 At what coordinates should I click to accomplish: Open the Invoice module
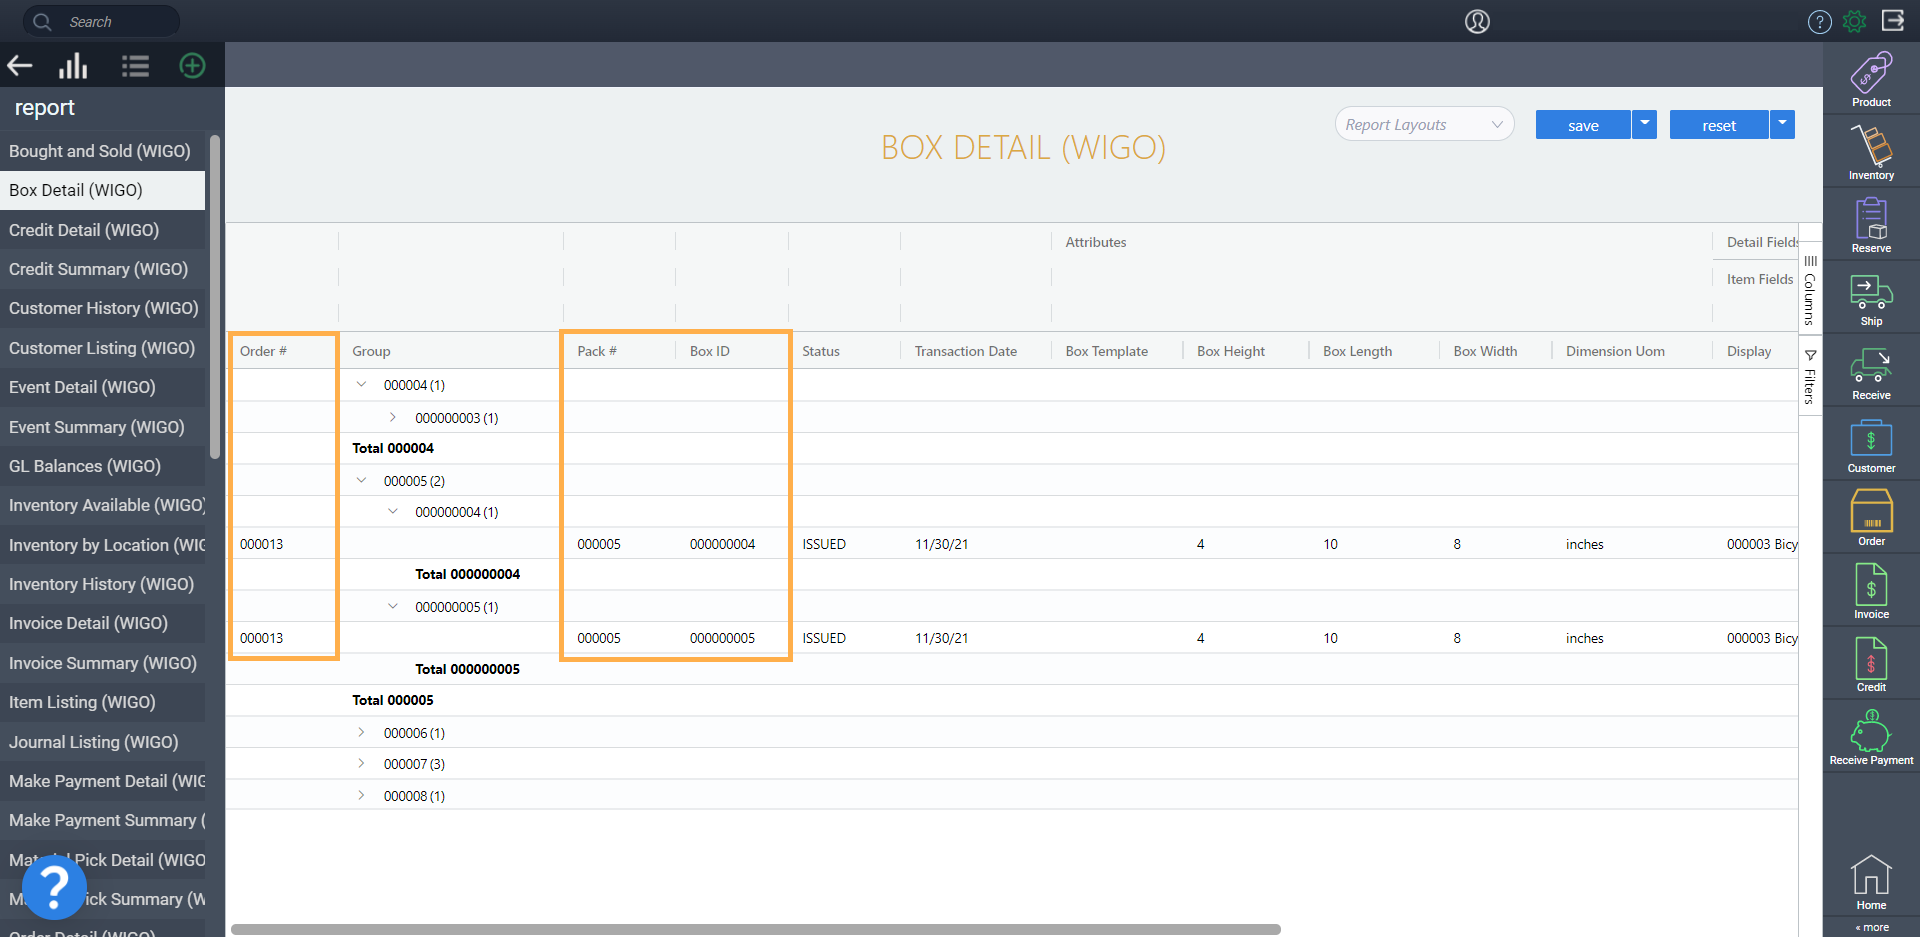pyautogui.click(x=1871, y=591)
